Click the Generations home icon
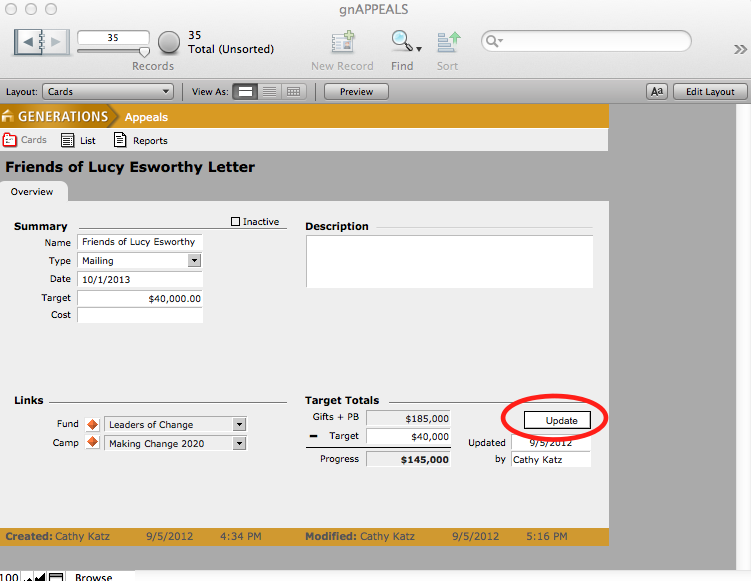Image resolution: width=751 pixels, height=581 pixels. (x=9, y=117)
